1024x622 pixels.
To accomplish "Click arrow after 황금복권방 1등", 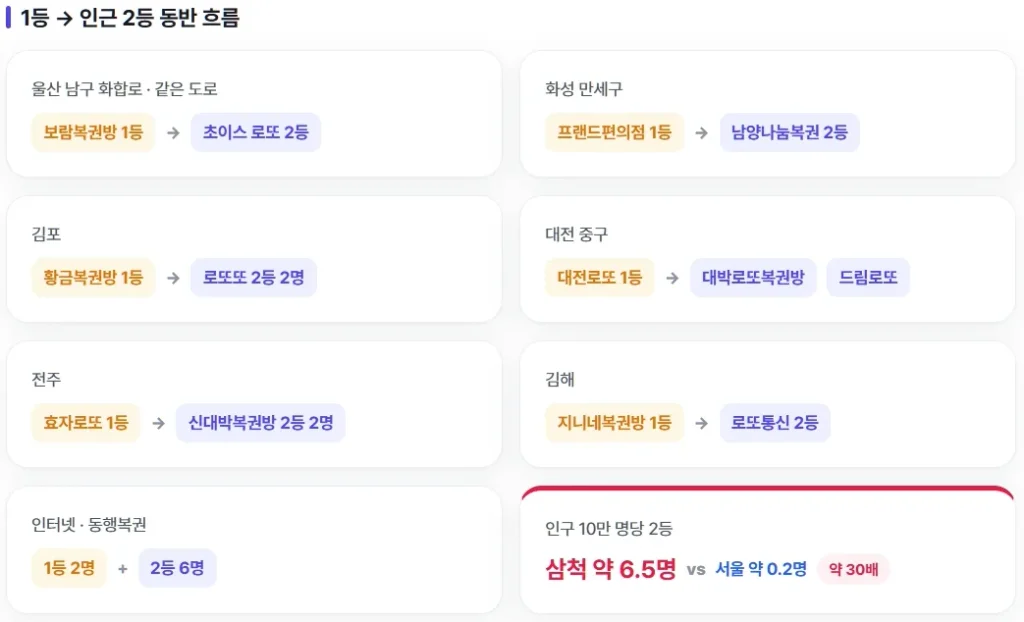I will coord(173,278).
